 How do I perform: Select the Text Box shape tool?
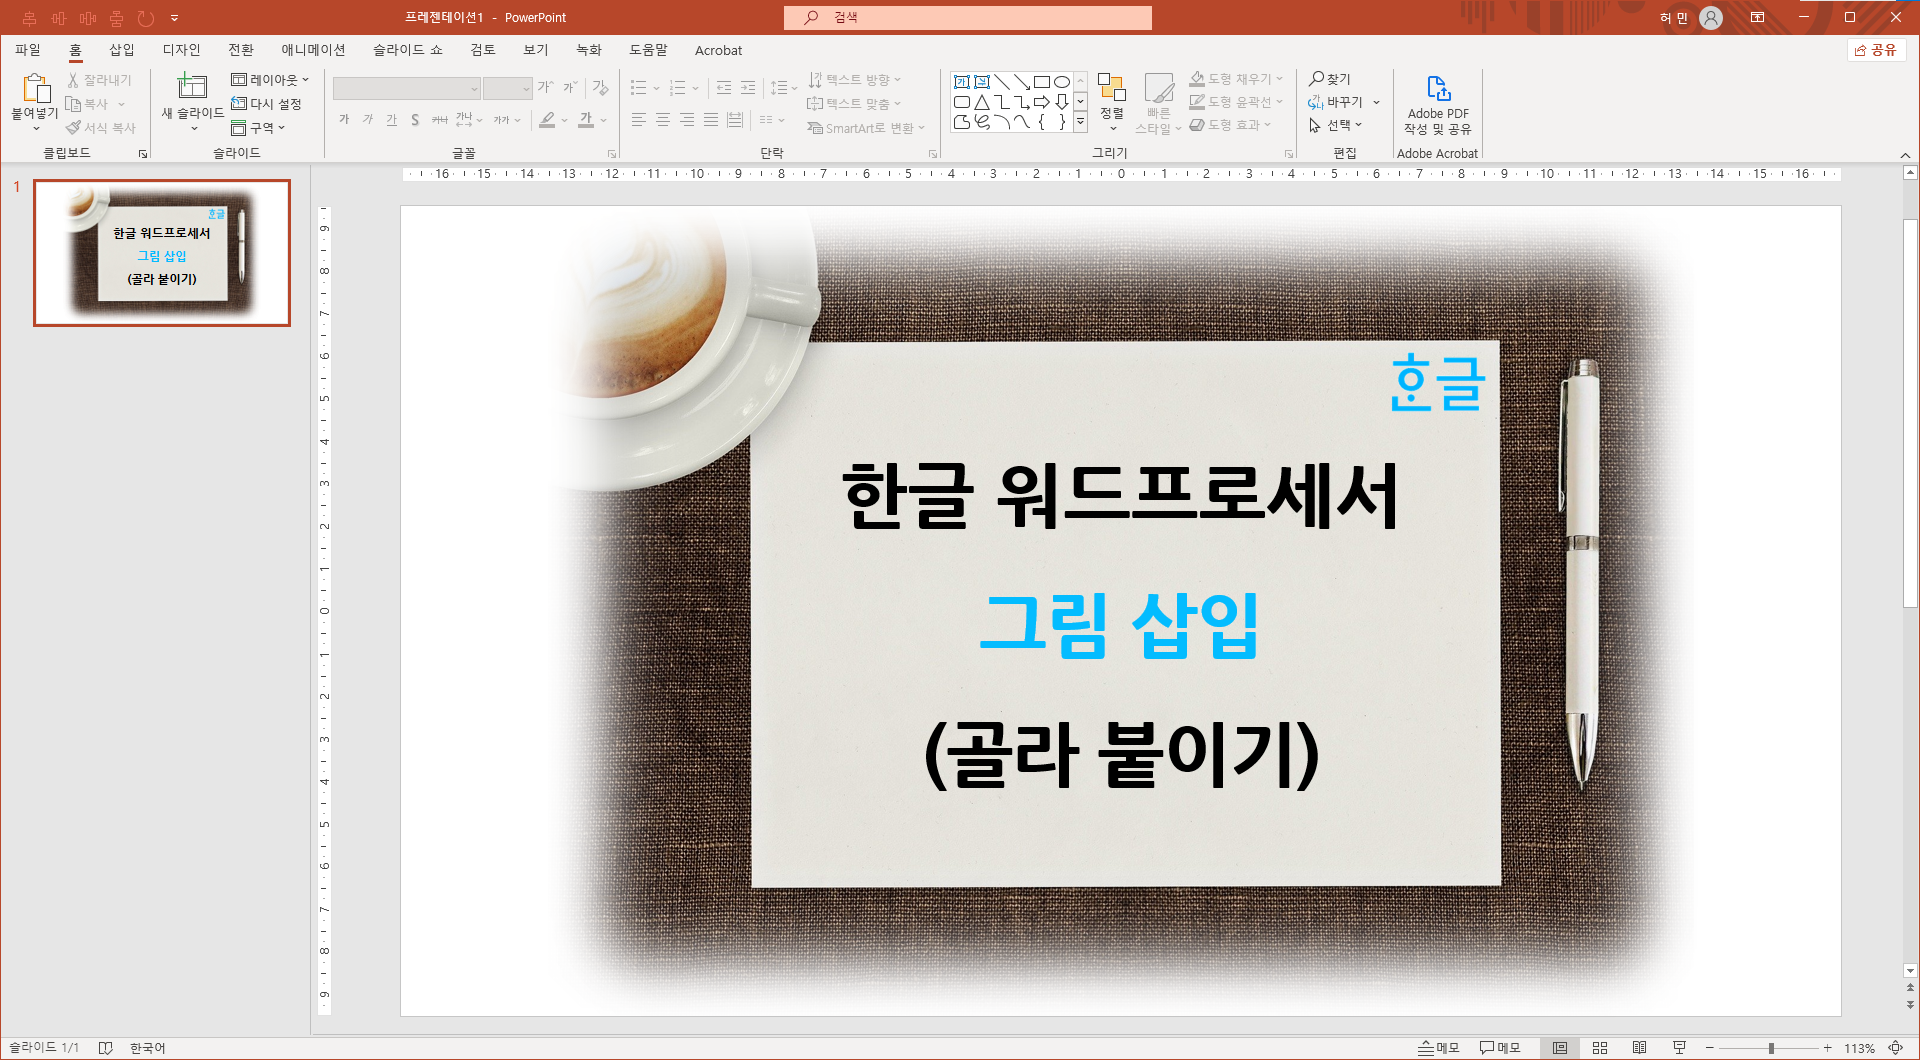(961, 82)
